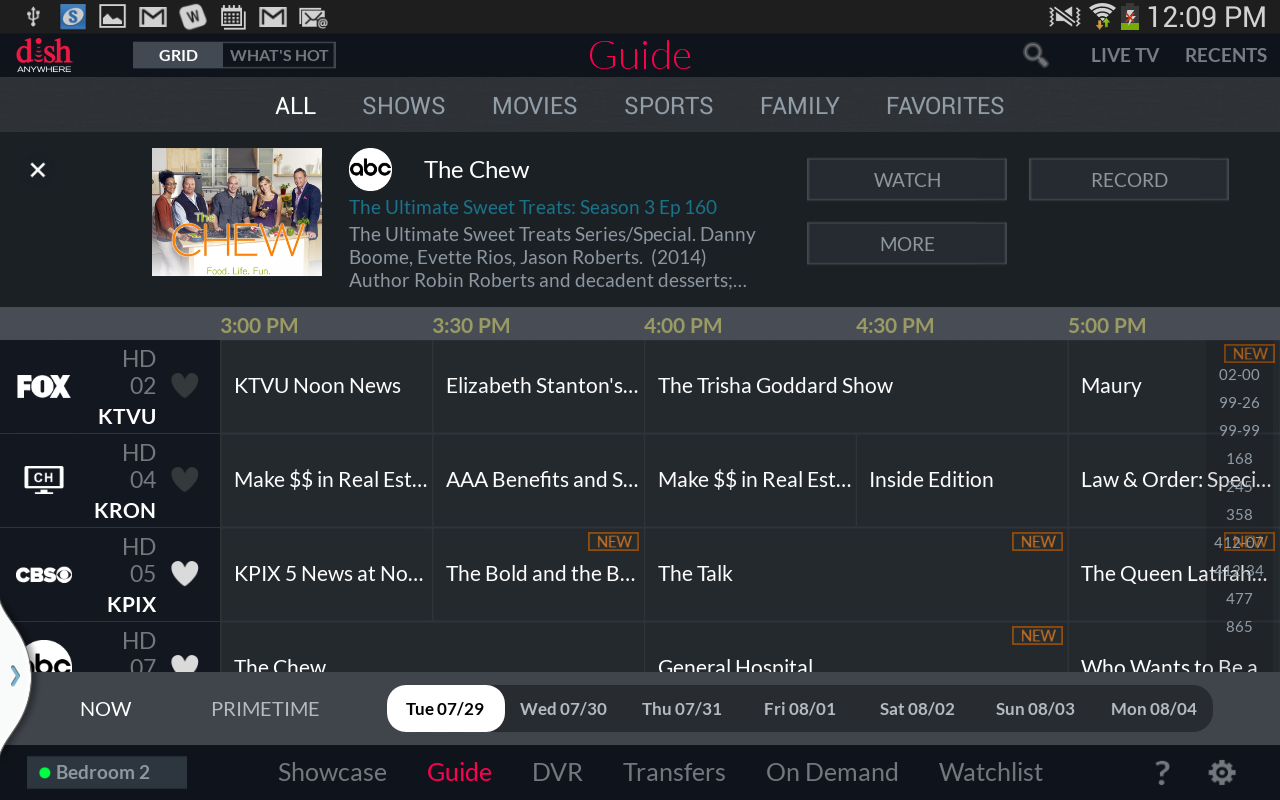Select KPIX 5 News at No… program

pyautogui.click(x=327, y=574)
